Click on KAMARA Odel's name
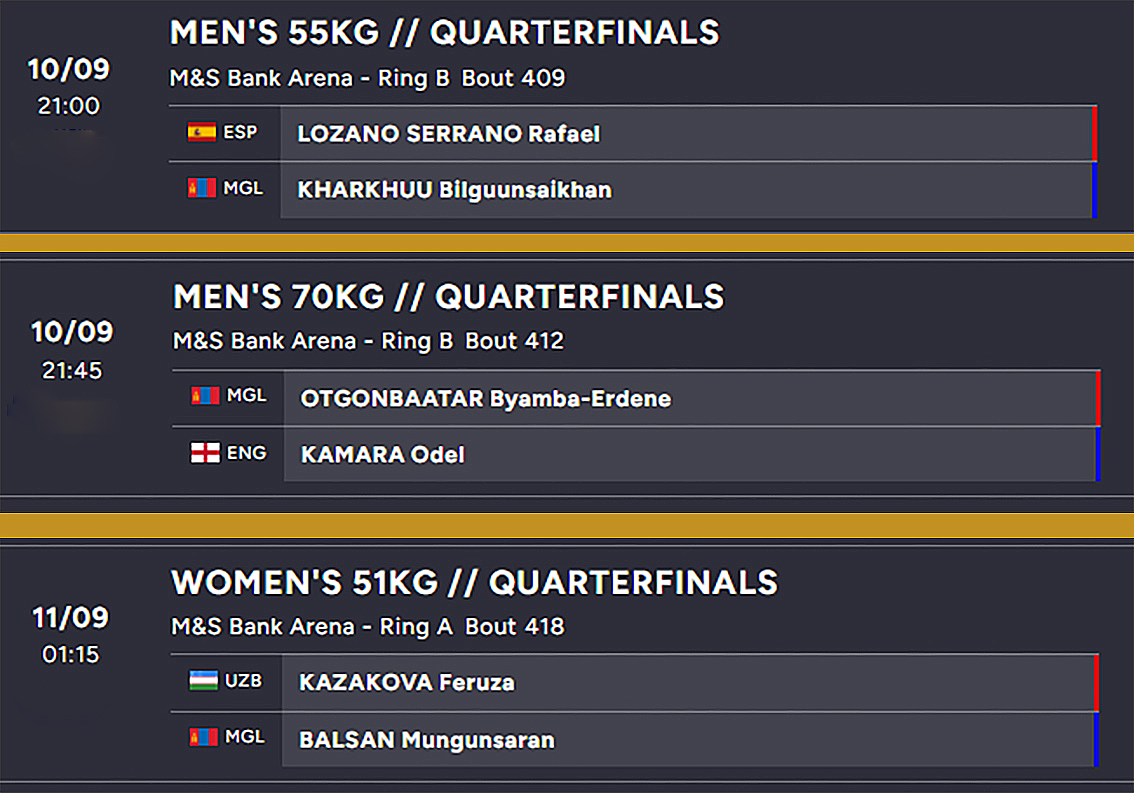This screenshot has height=793, width=1134. (382, 455)
